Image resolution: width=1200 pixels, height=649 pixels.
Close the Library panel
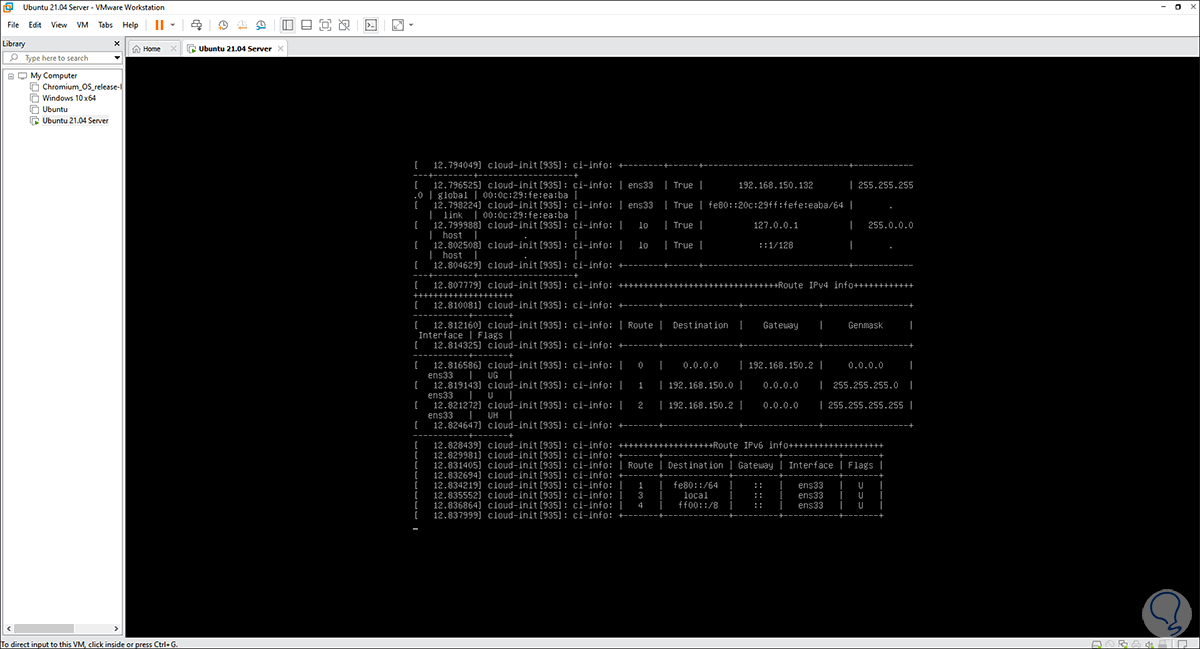[x=117, y=44]
